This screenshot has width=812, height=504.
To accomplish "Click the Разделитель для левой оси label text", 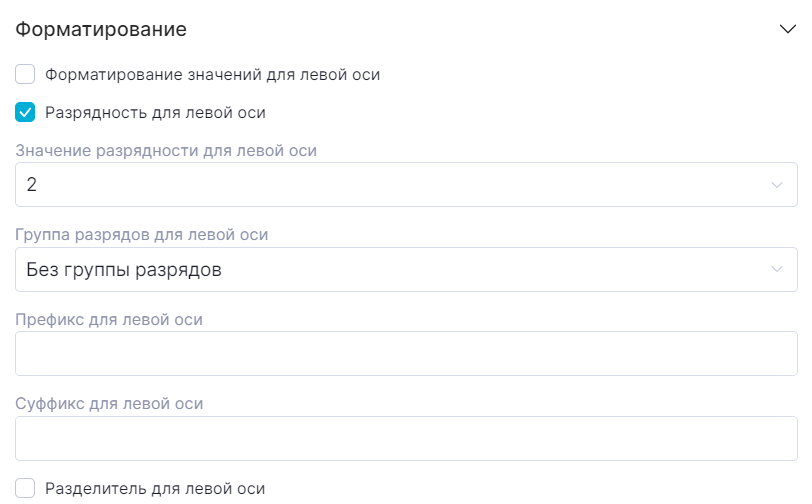I will 155,489.
